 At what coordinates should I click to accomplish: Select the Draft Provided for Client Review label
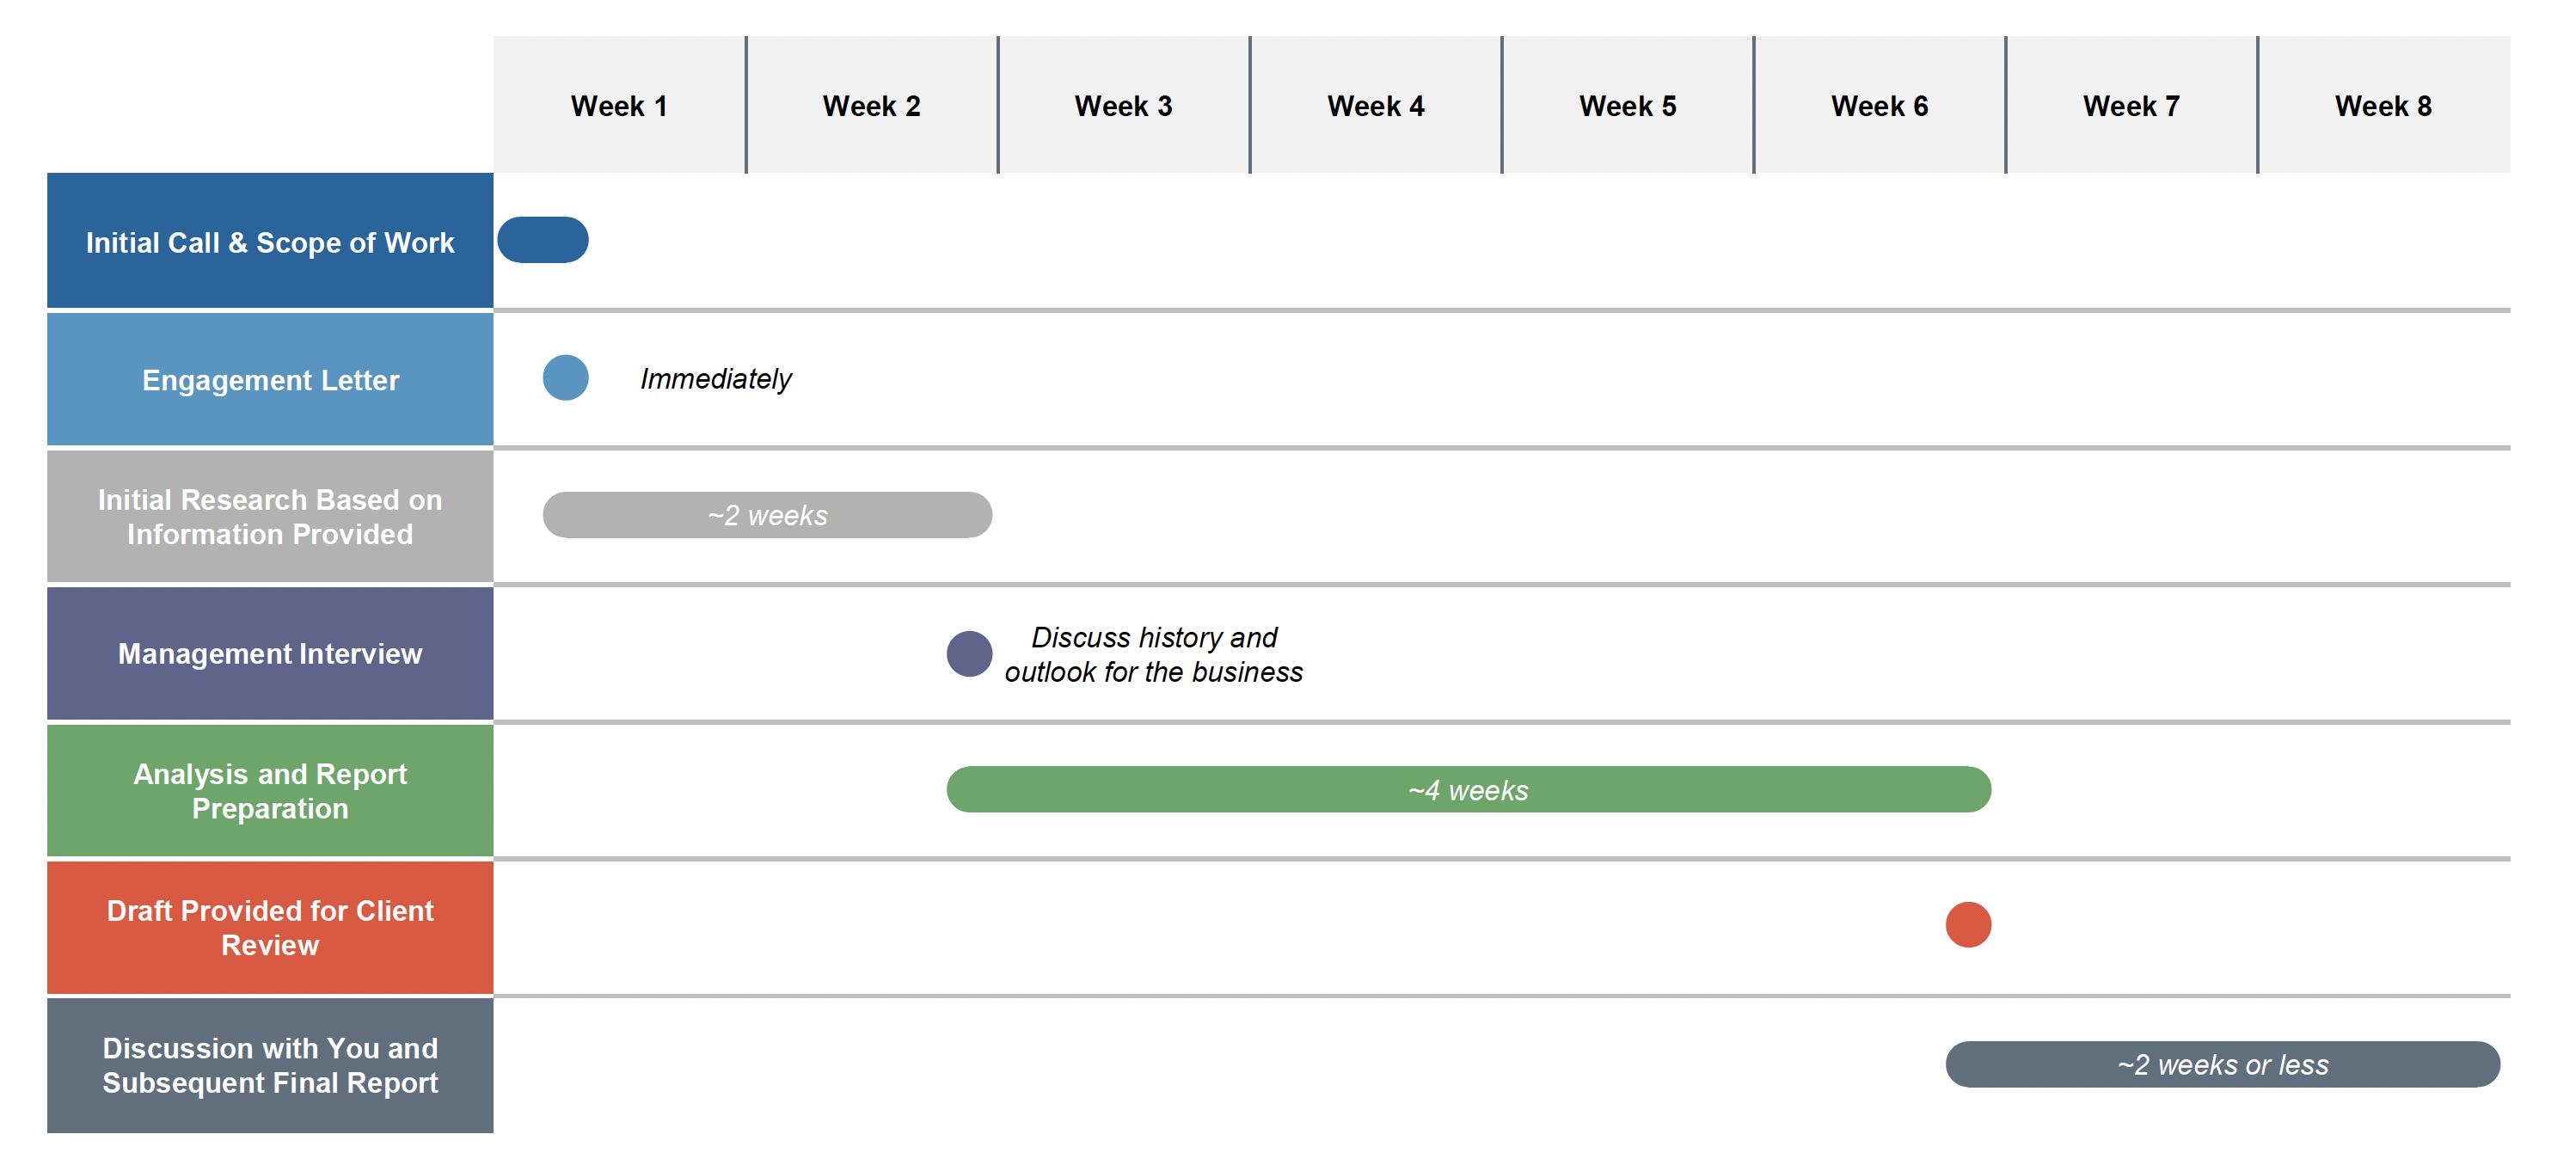pyautogui.click(x=270, y=928)
